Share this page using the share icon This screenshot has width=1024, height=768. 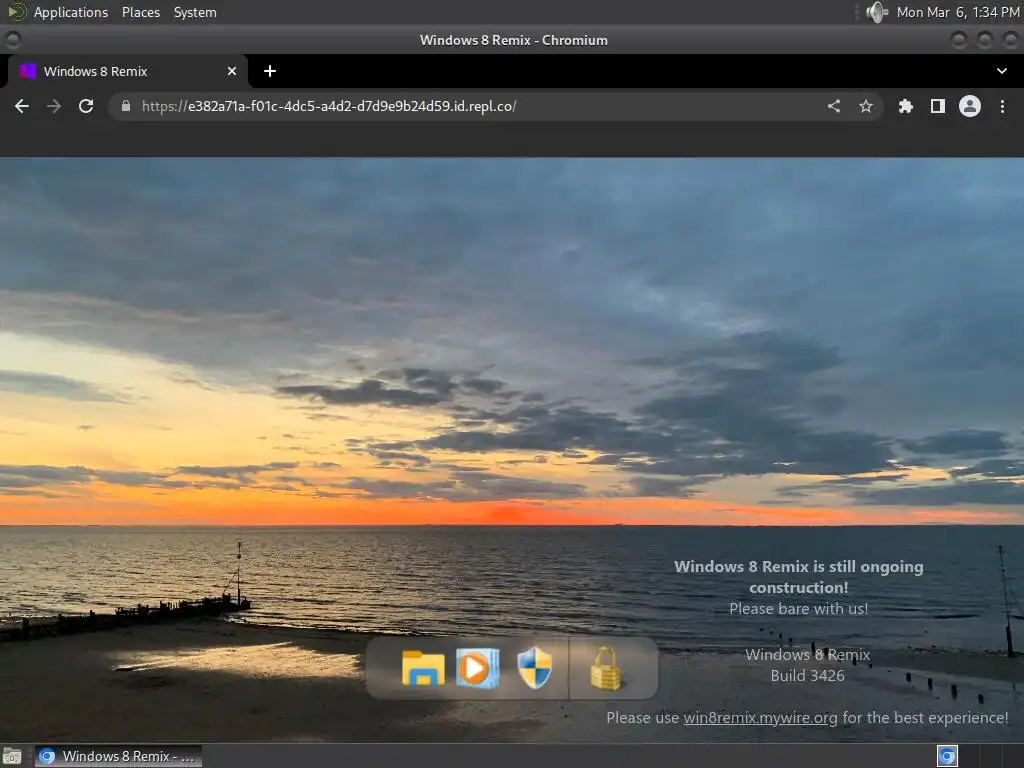[834, 106]
